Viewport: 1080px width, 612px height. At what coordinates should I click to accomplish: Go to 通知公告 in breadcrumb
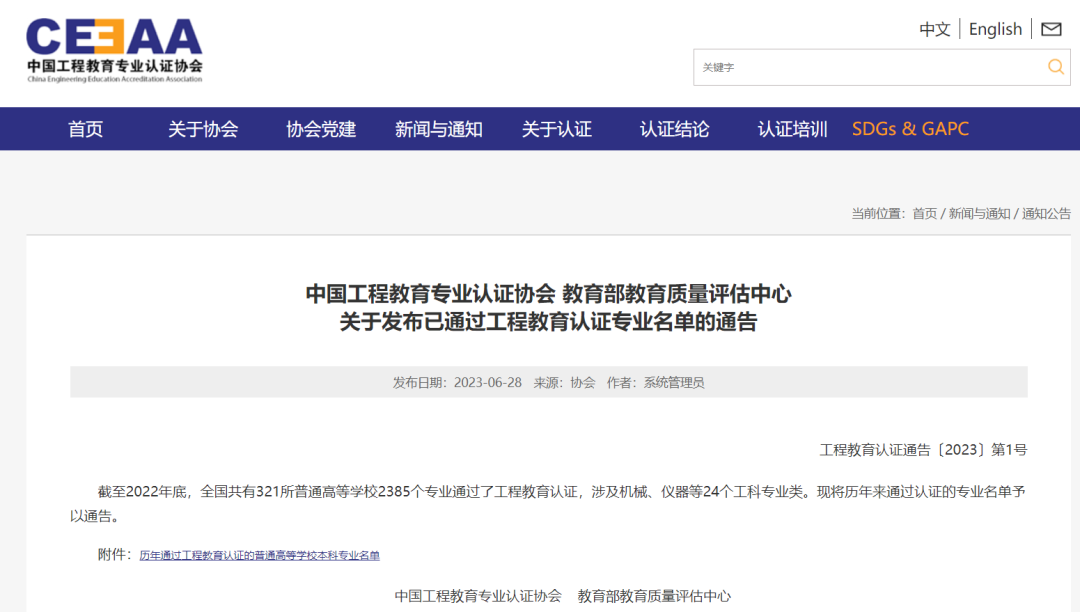[1046, 213]
